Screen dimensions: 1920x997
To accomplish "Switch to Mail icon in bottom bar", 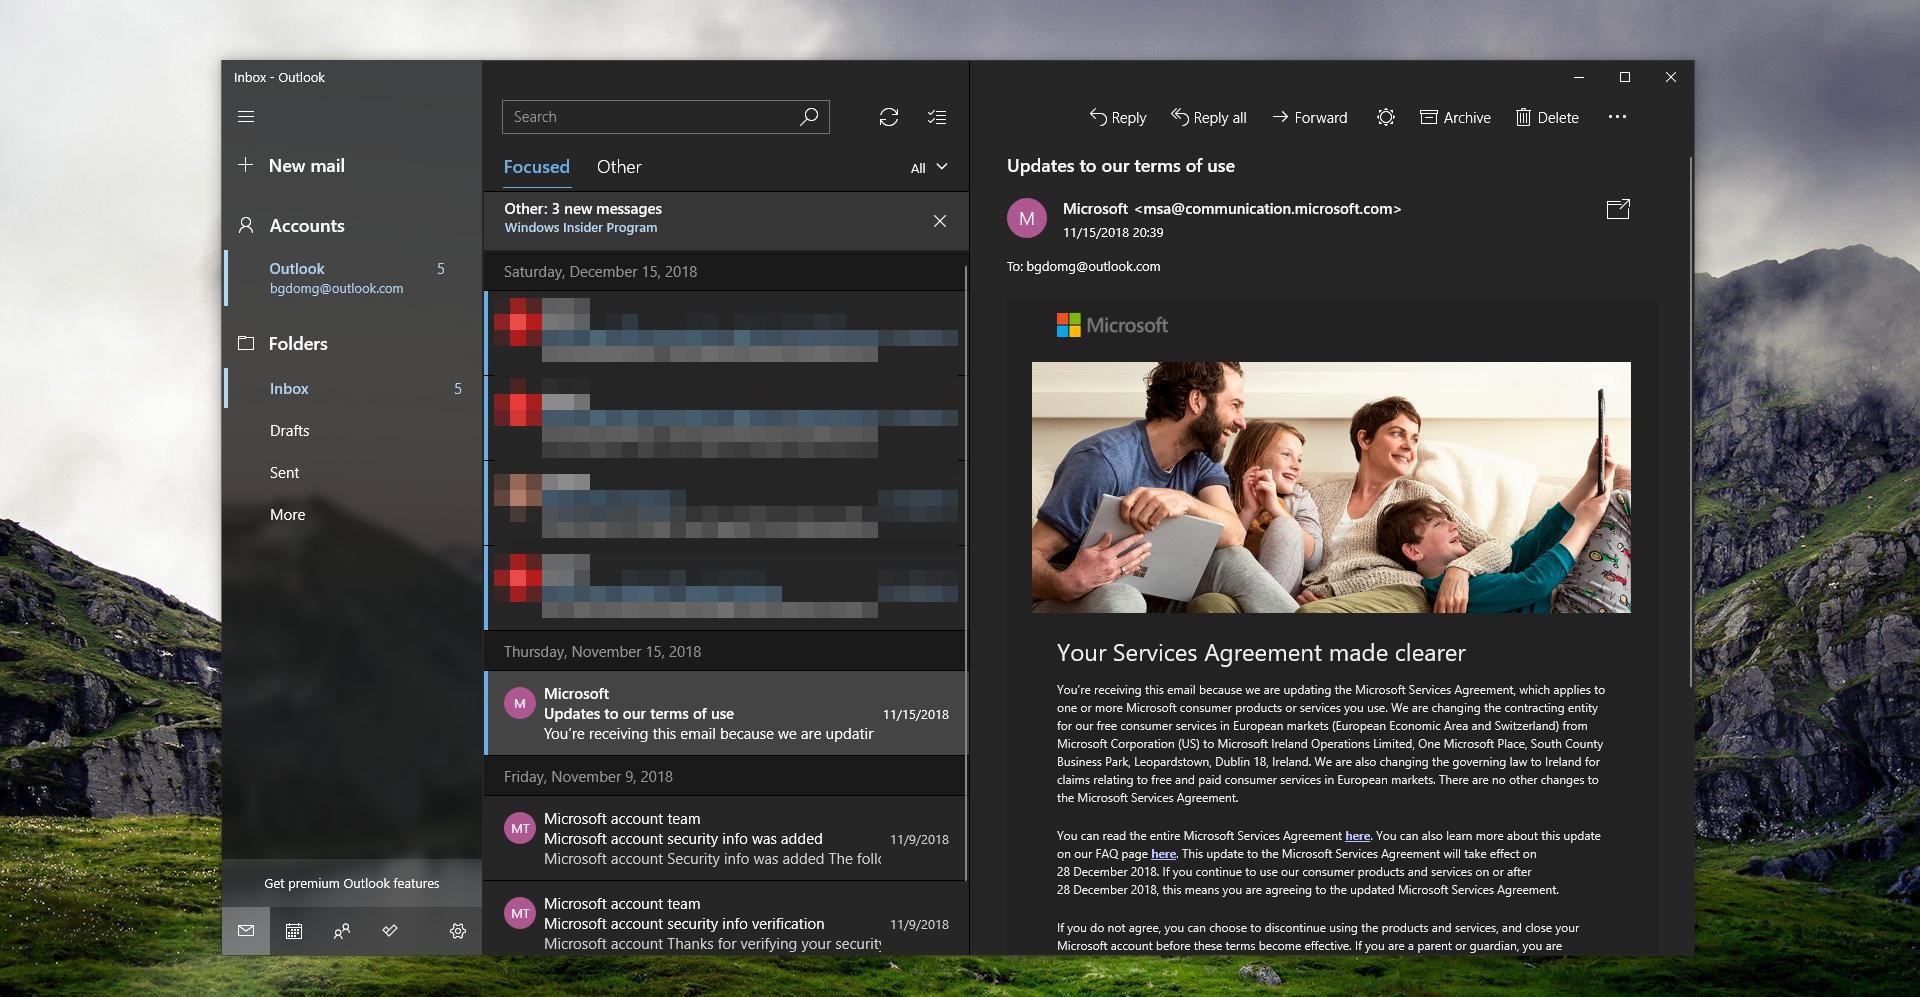I will [x=246, y=931].
